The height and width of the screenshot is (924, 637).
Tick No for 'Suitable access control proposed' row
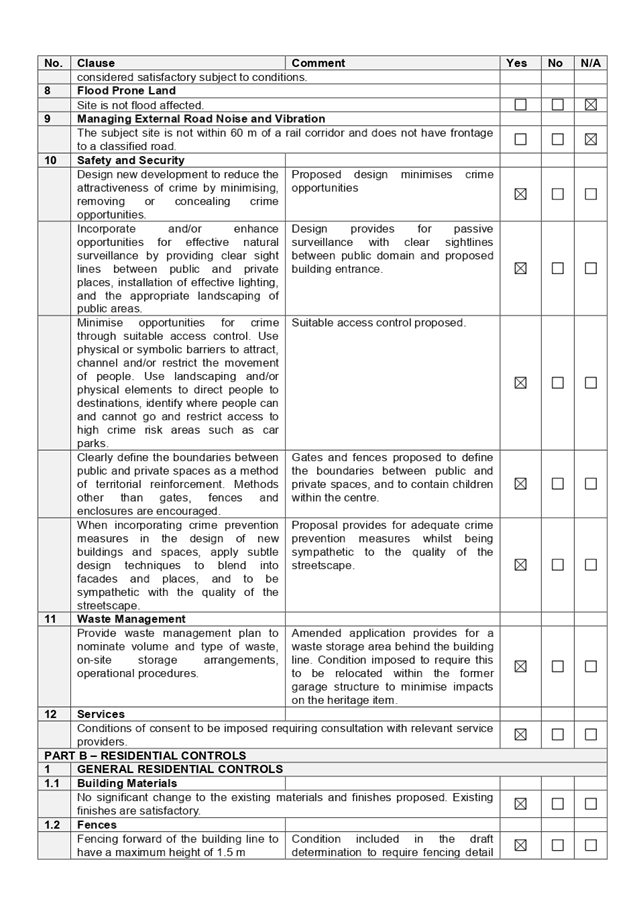(557, 382)
